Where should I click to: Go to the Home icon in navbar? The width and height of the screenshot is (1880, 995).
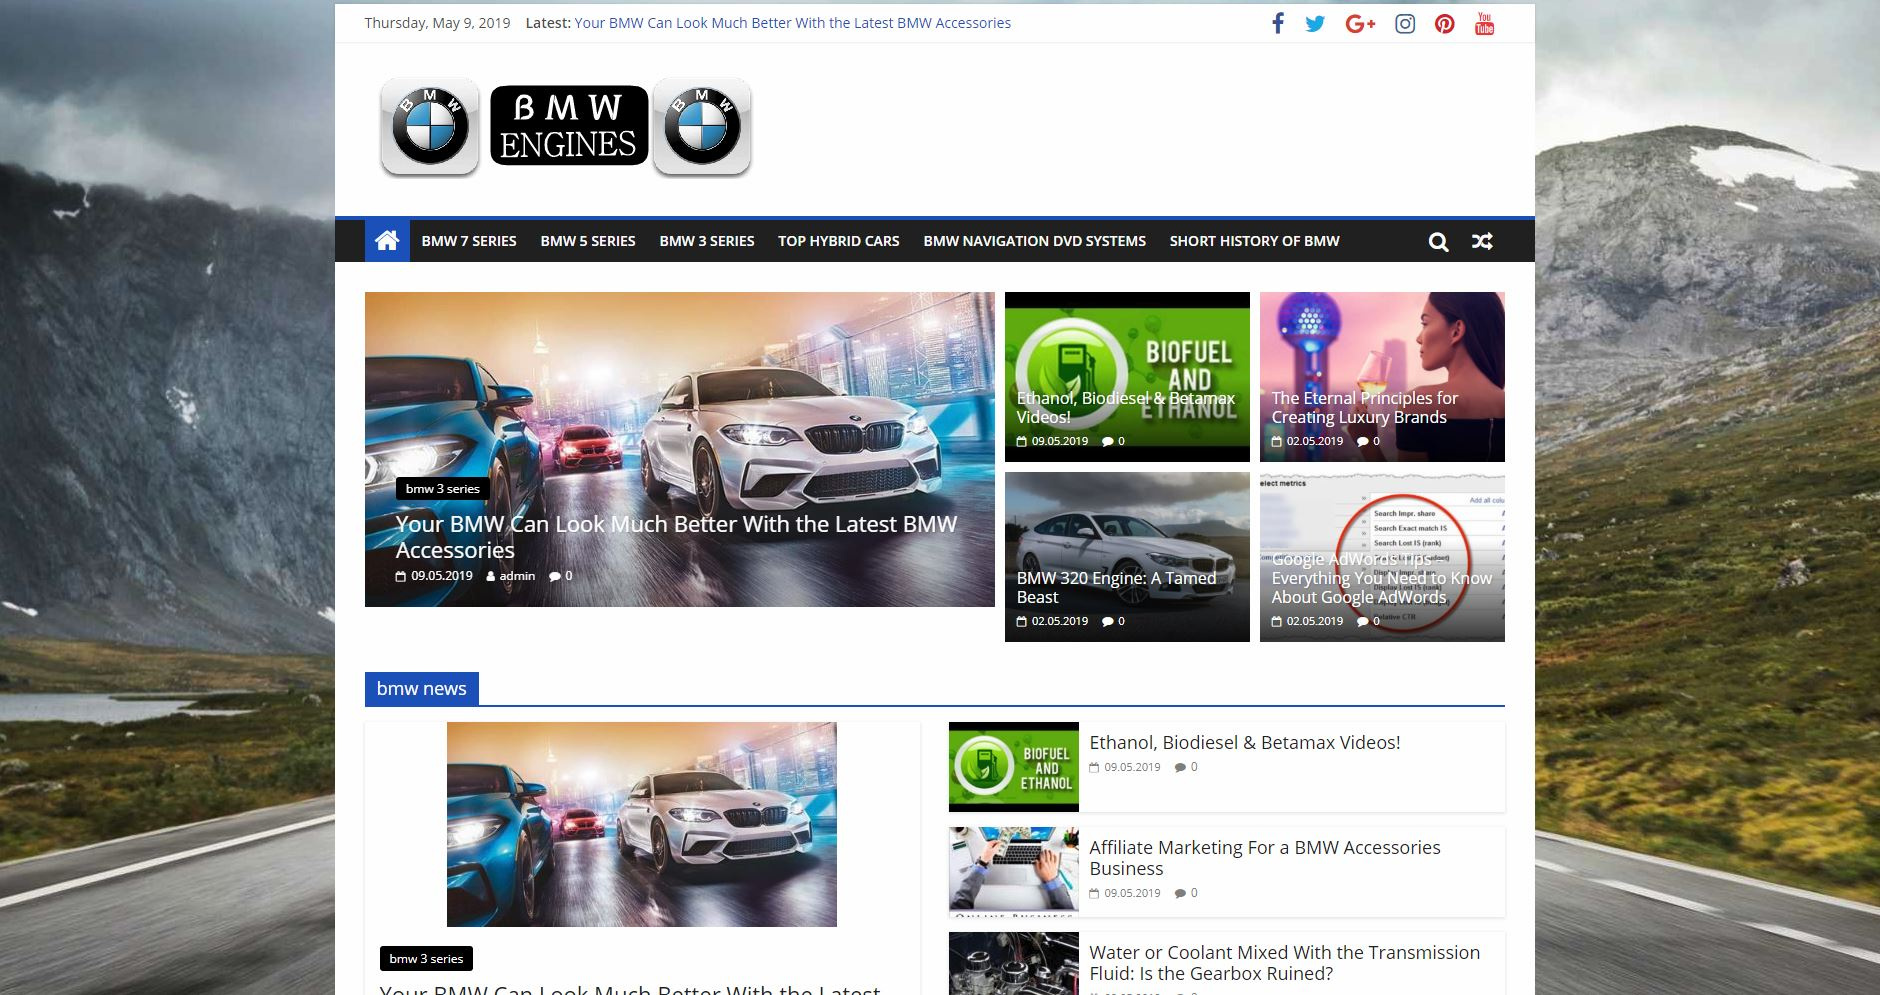point(387,240)
